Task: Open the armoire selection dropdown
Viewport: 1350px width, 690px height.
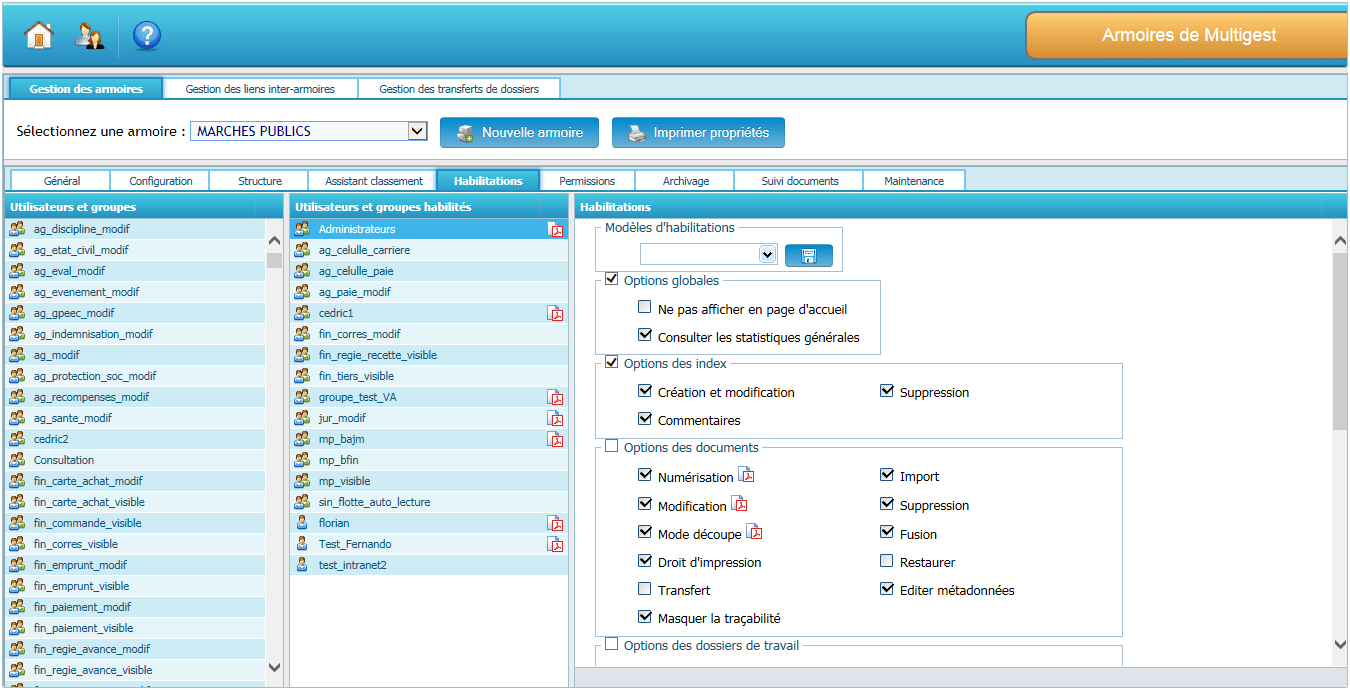Action: [417, 132]
